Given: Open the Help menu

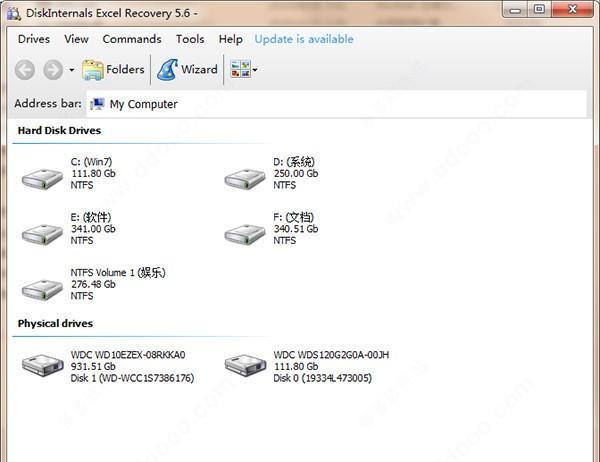Looking at the screenshot, I should coord(230,39).
